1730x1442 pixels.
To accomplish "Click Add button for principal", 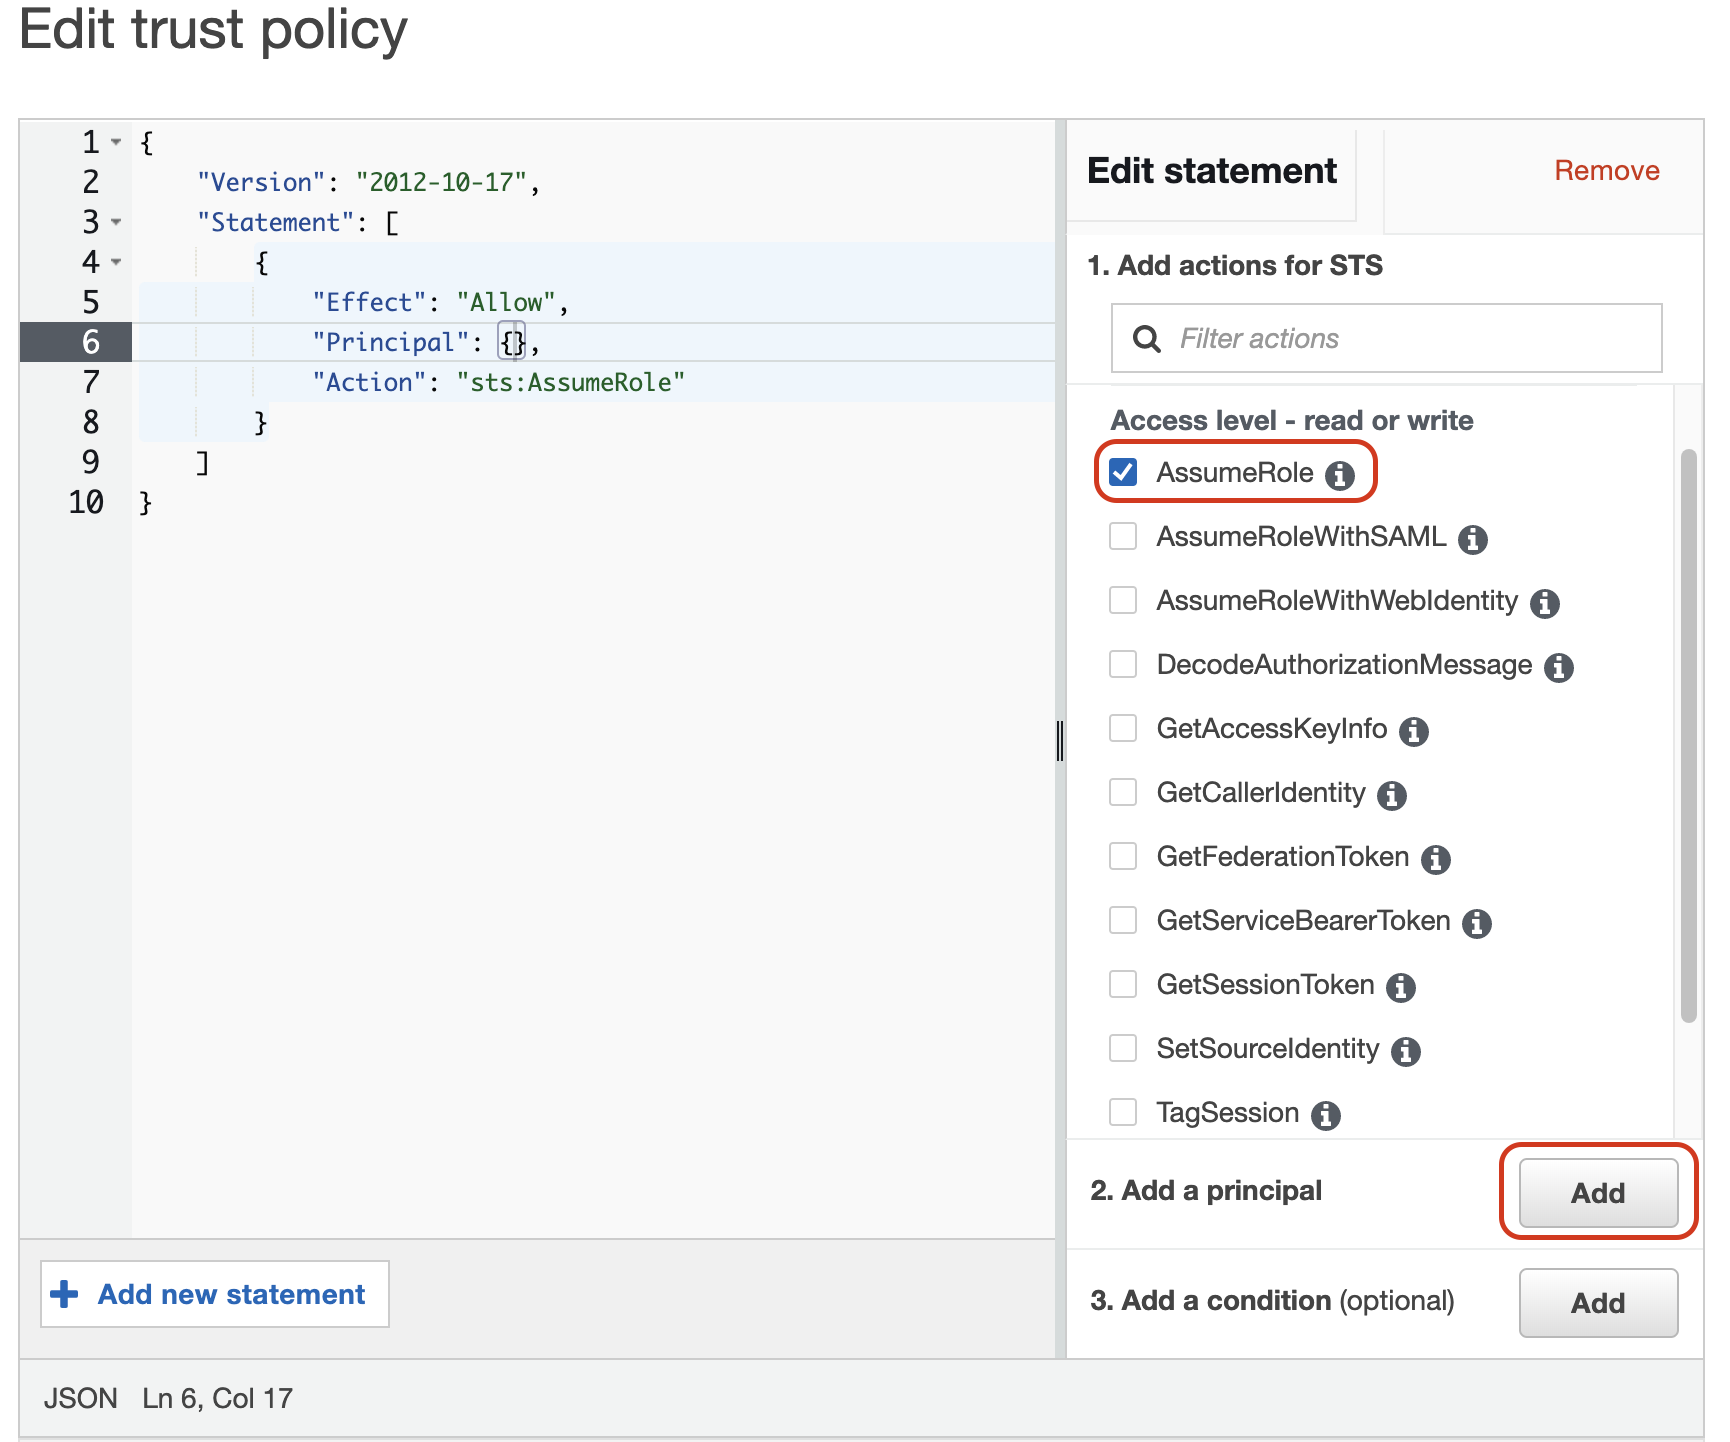I will pyautogui.click(x=1597, y=1192).
